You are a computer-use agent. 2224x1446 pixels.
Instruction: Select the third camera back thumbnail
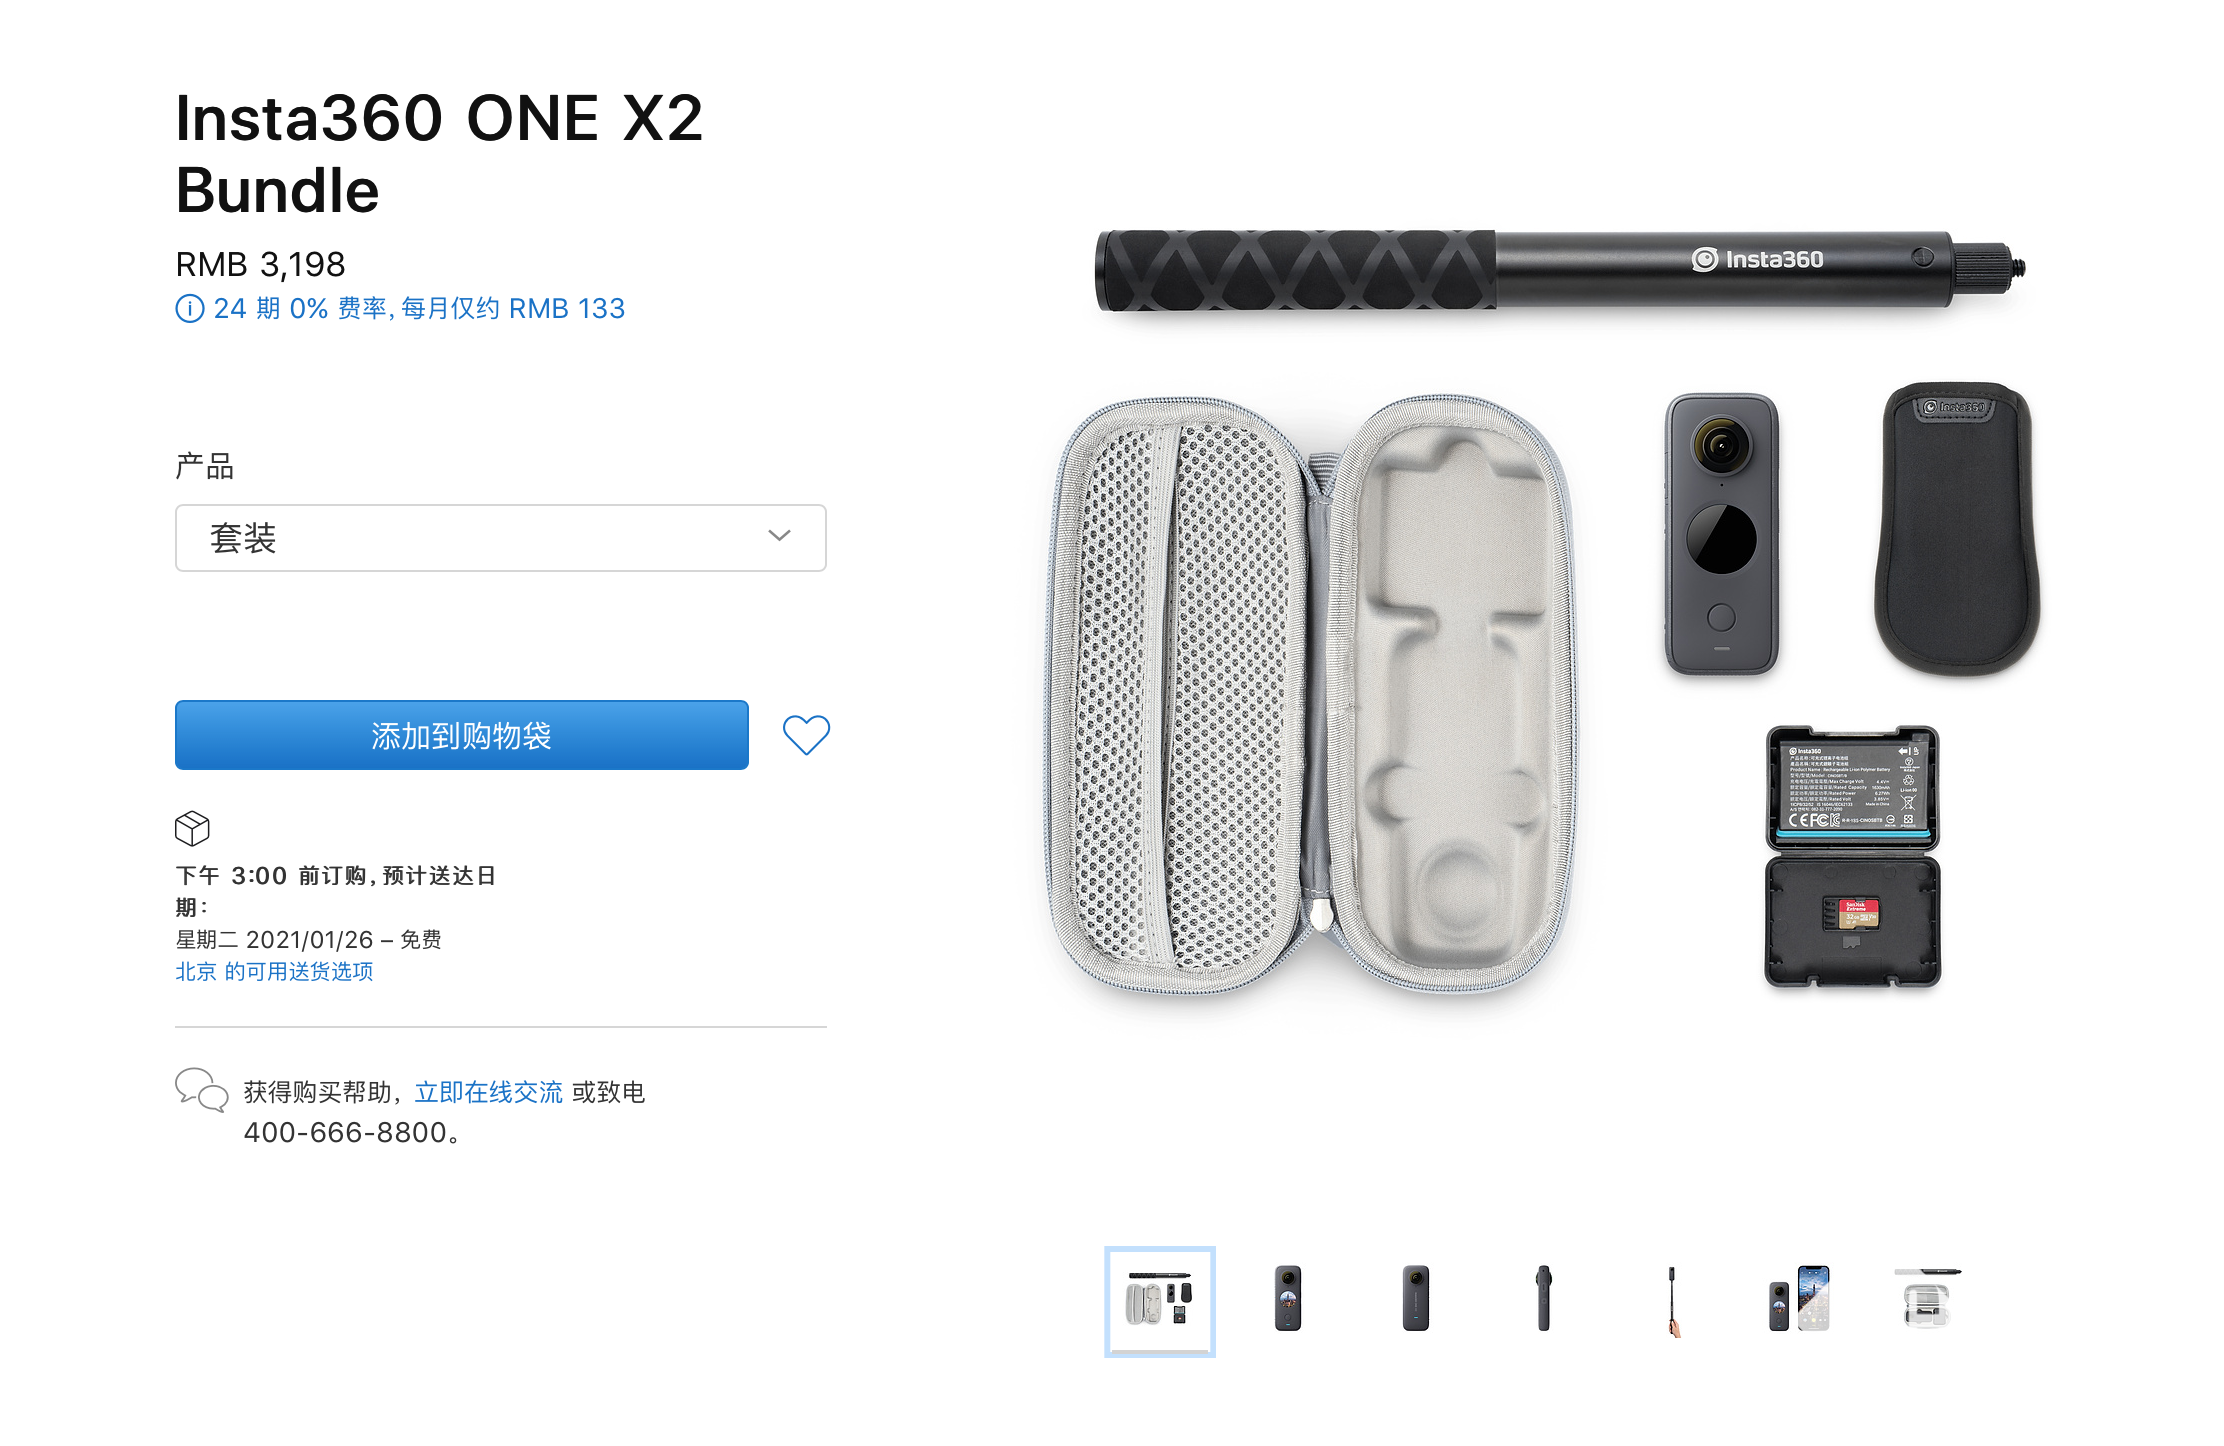tap(1416, 1298)
